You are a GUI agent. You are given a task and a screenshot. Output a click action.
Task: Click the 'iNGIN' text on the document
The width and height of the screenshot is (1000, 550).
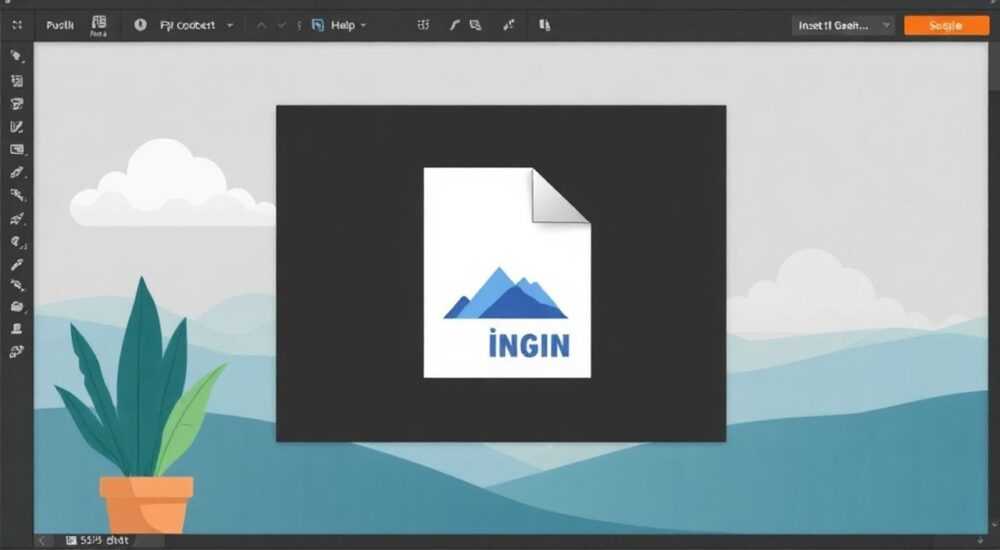click(529, 345)
